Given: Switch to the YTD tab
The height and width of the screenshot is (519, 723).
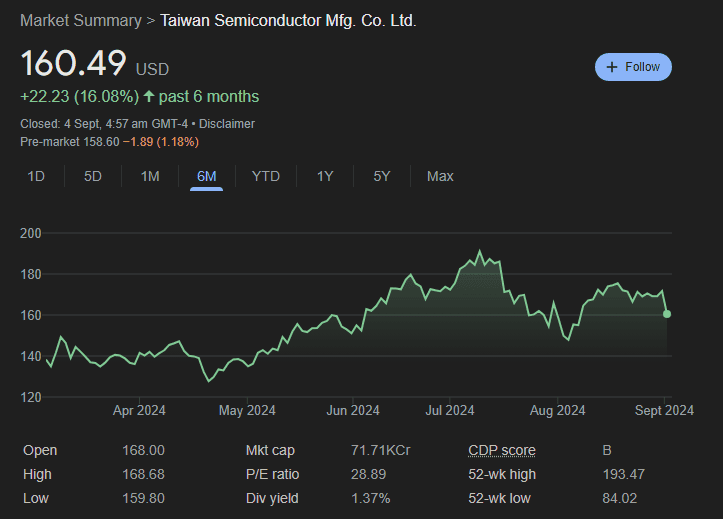Looking at the screenshot, I should point(266,177).
